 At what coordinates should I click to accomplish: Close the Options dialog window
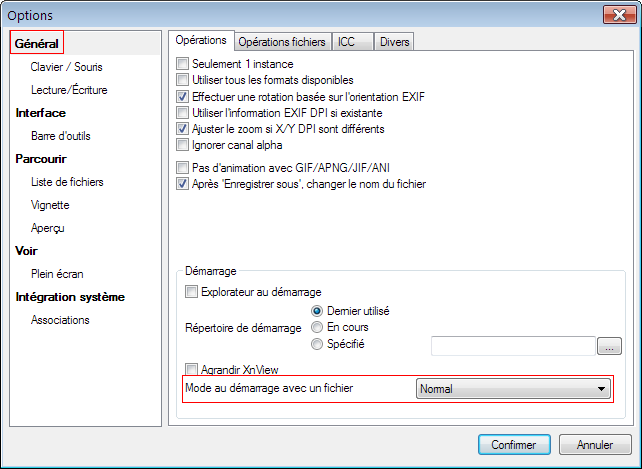point(614,15)
